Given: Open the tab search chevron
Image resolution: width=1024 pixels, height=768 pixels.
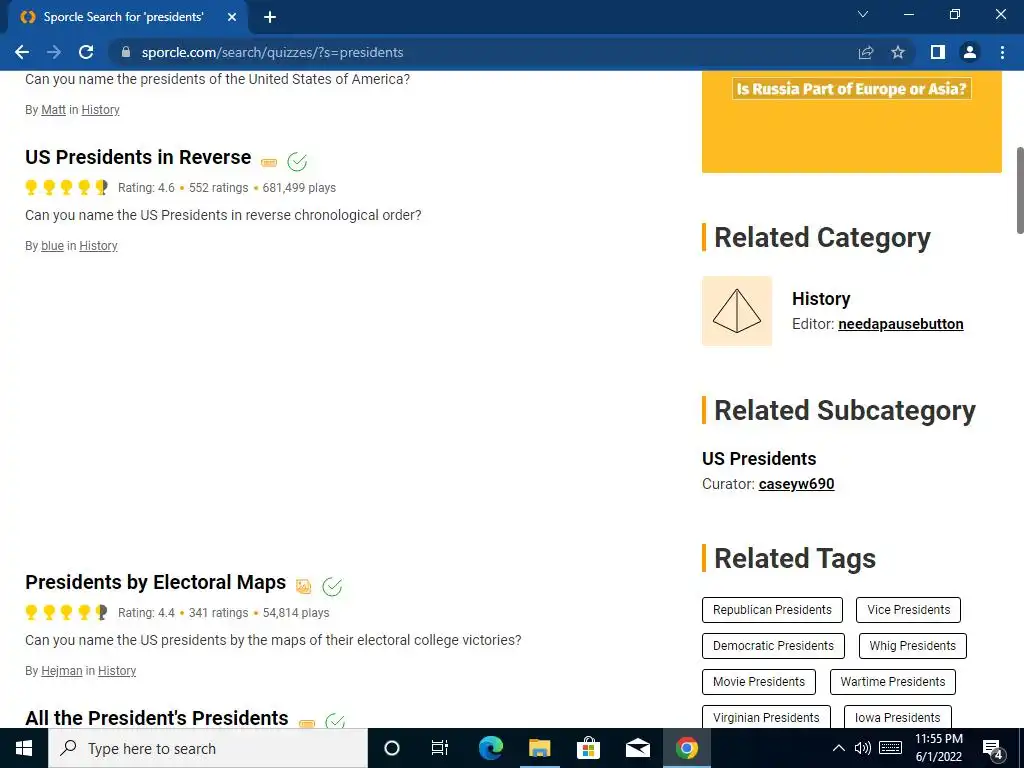Looking at the screenshot, I should (863, 14).
